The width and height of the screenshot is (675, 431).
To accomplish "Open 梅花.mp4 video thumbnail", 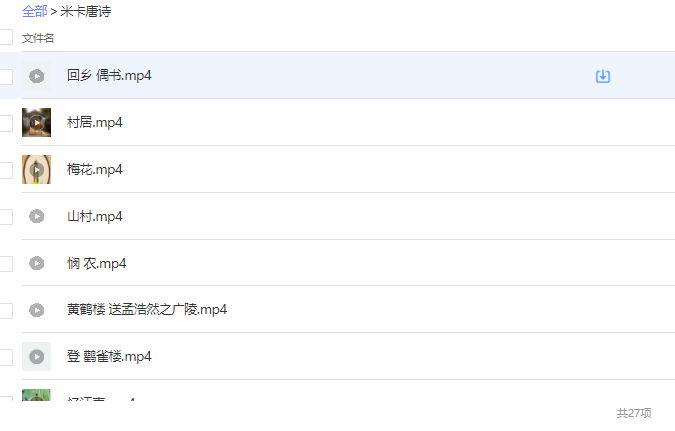I will (37, 169).
